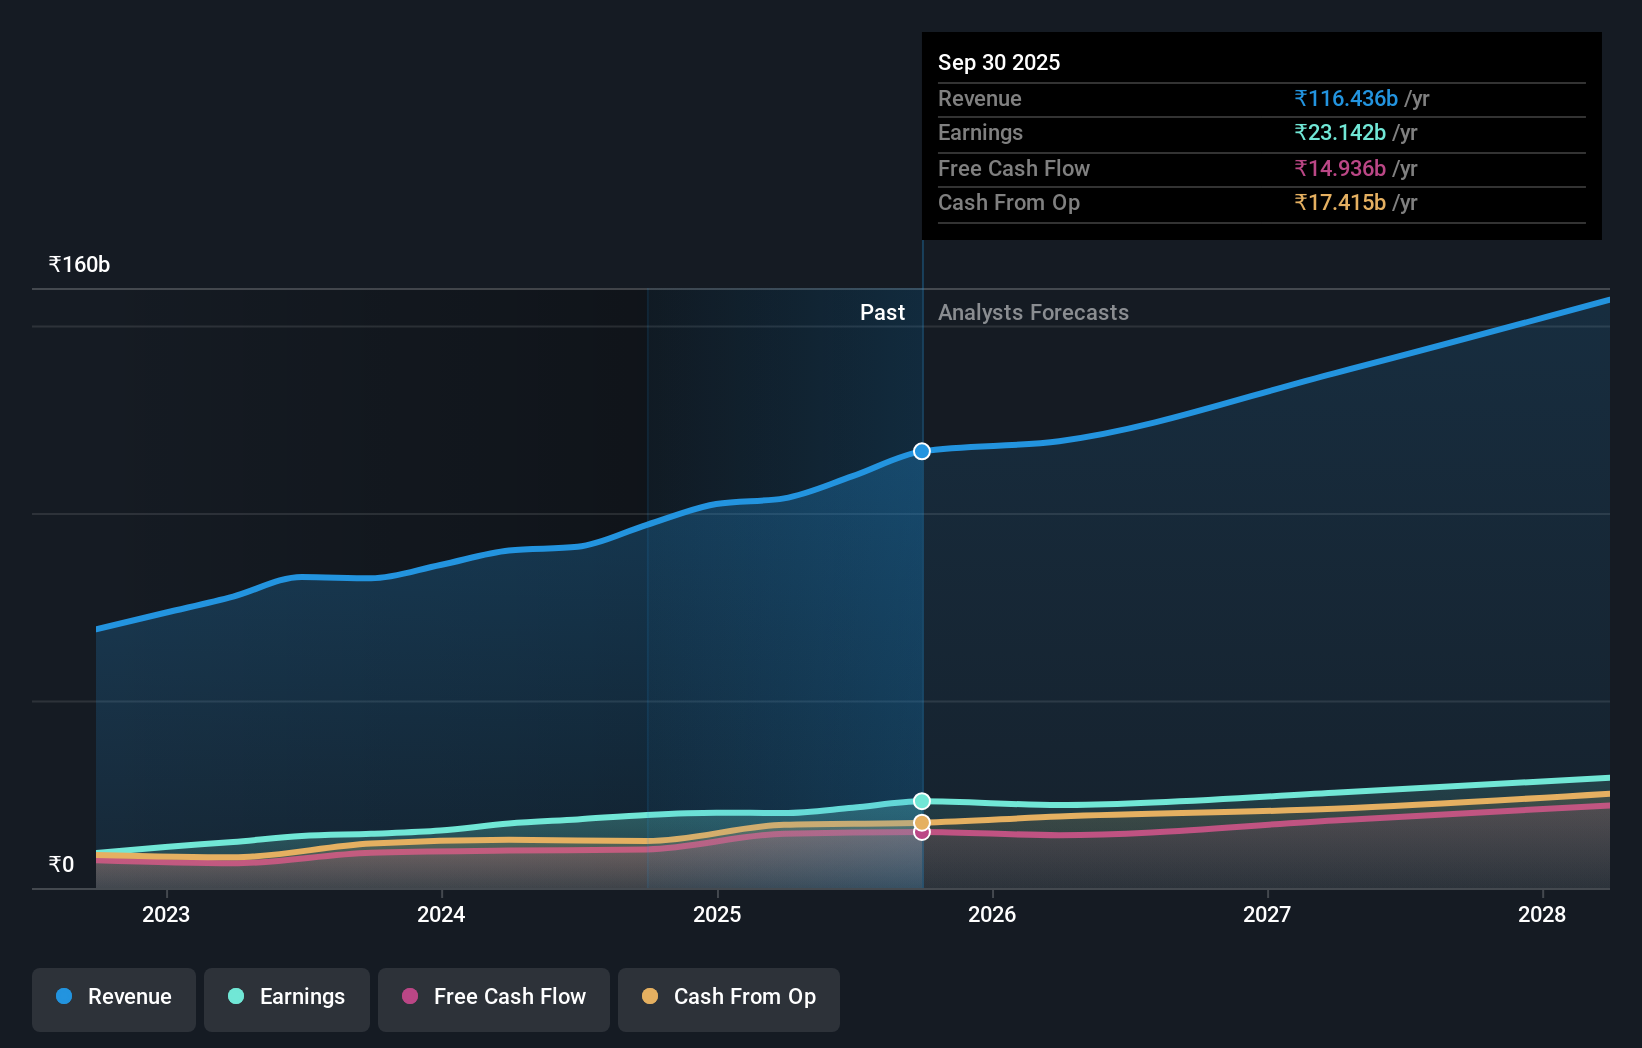Click the pink Free Cash Flow chart marker

pyautogui.click(x=921, y=833)
